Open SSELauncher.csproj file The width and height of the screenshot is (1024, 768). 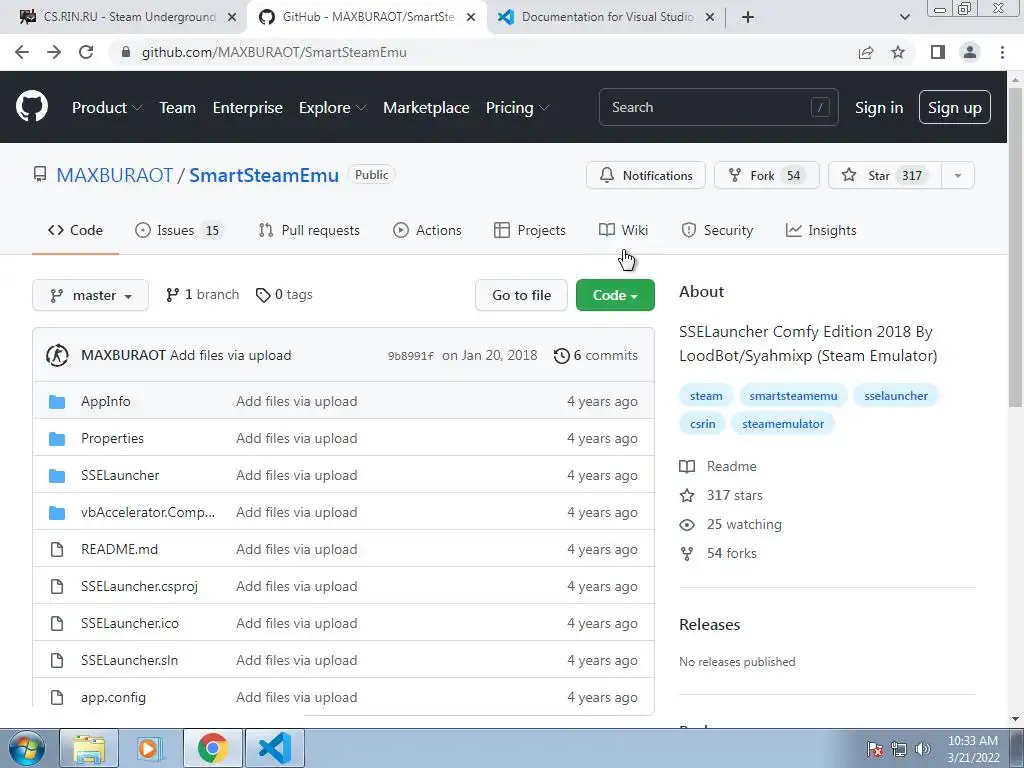pos(139,586)
